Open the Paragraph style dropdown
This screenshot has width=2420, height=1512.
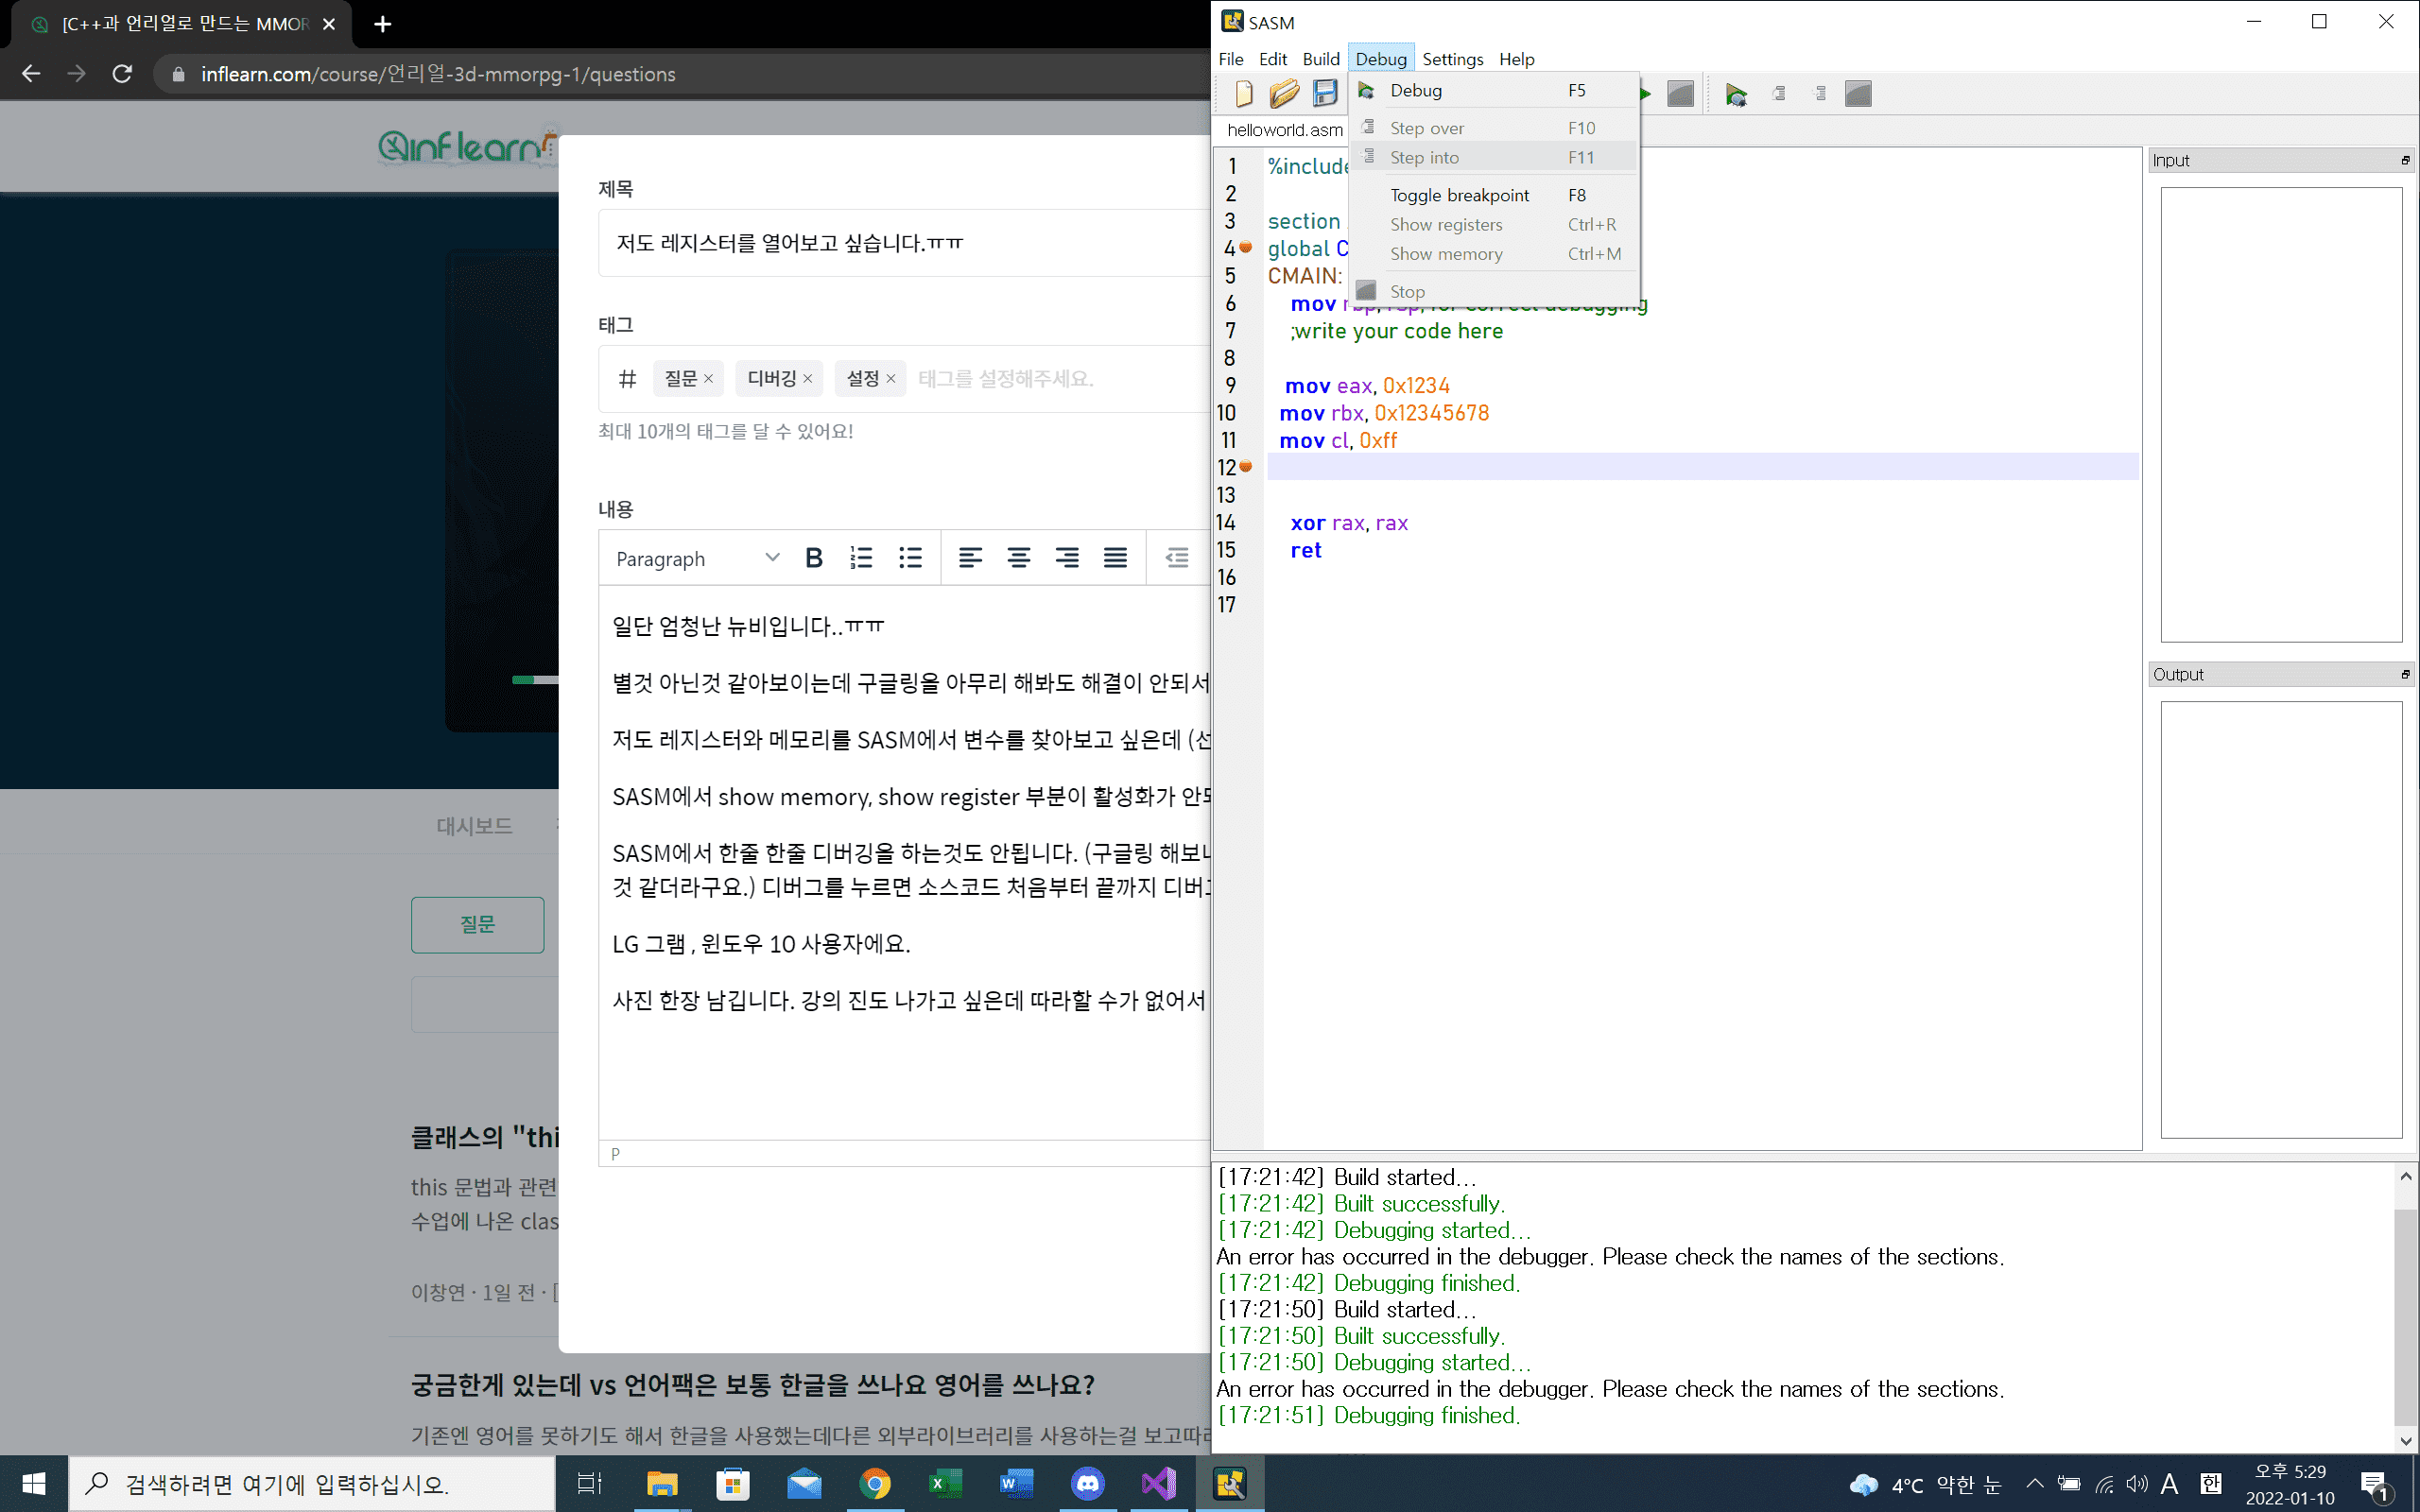click(696, 558)
